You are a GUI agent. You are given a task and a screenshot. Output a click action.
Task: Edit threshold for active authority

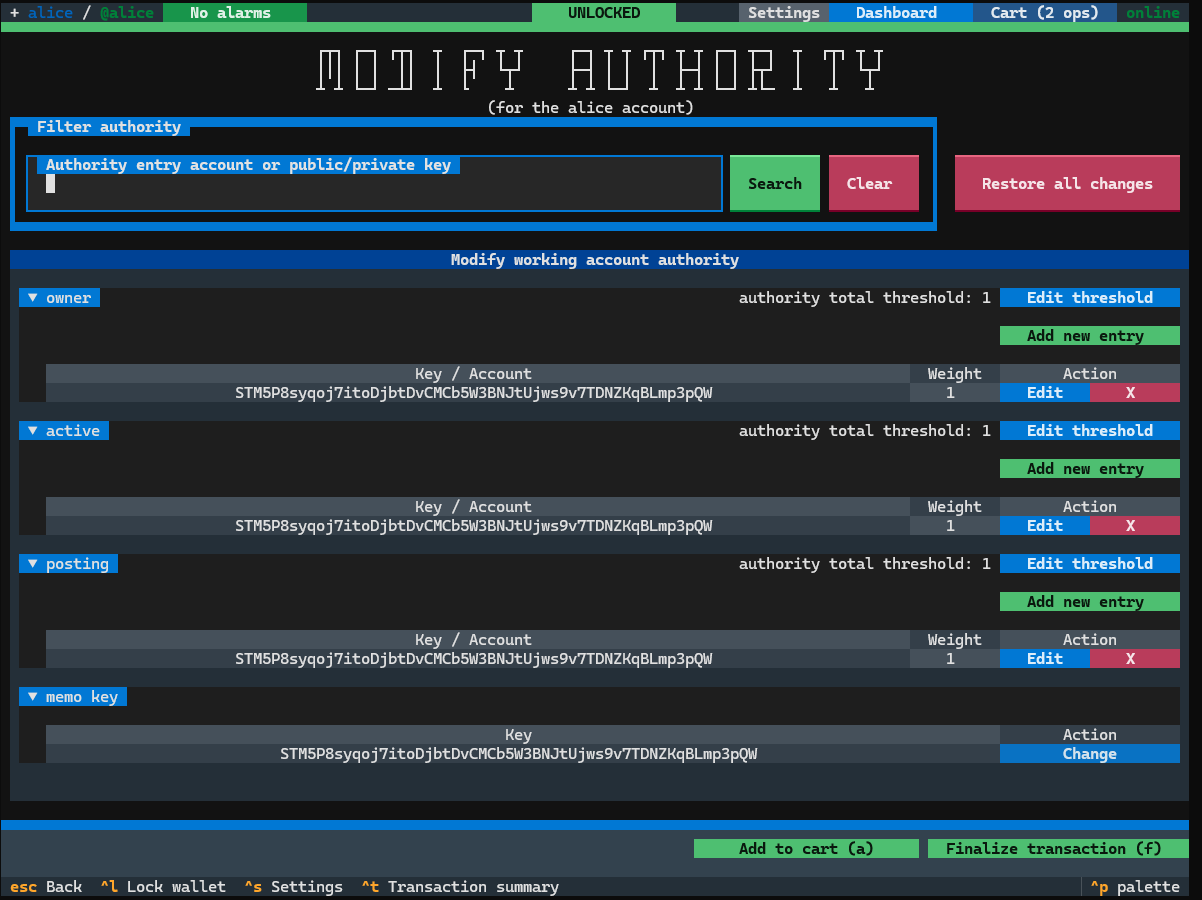(1090, 431)
